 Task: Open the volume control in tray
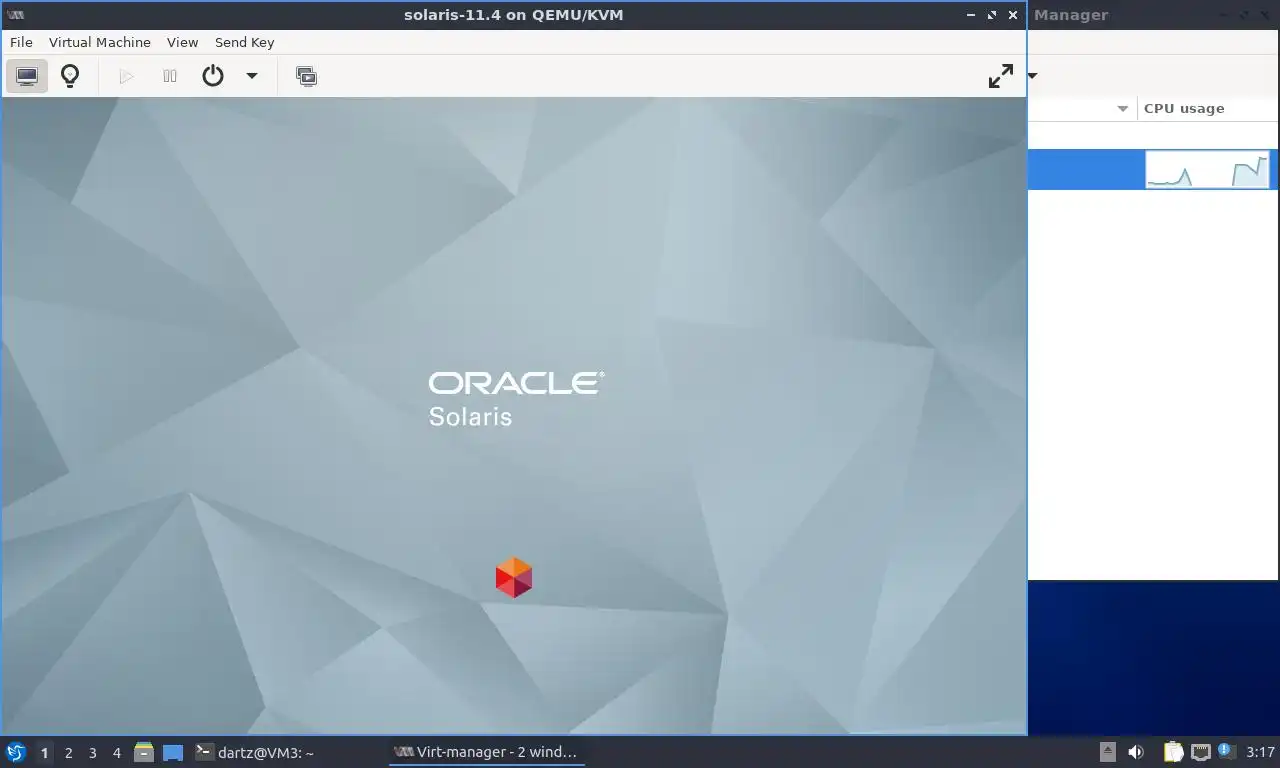pos(1136,752)
